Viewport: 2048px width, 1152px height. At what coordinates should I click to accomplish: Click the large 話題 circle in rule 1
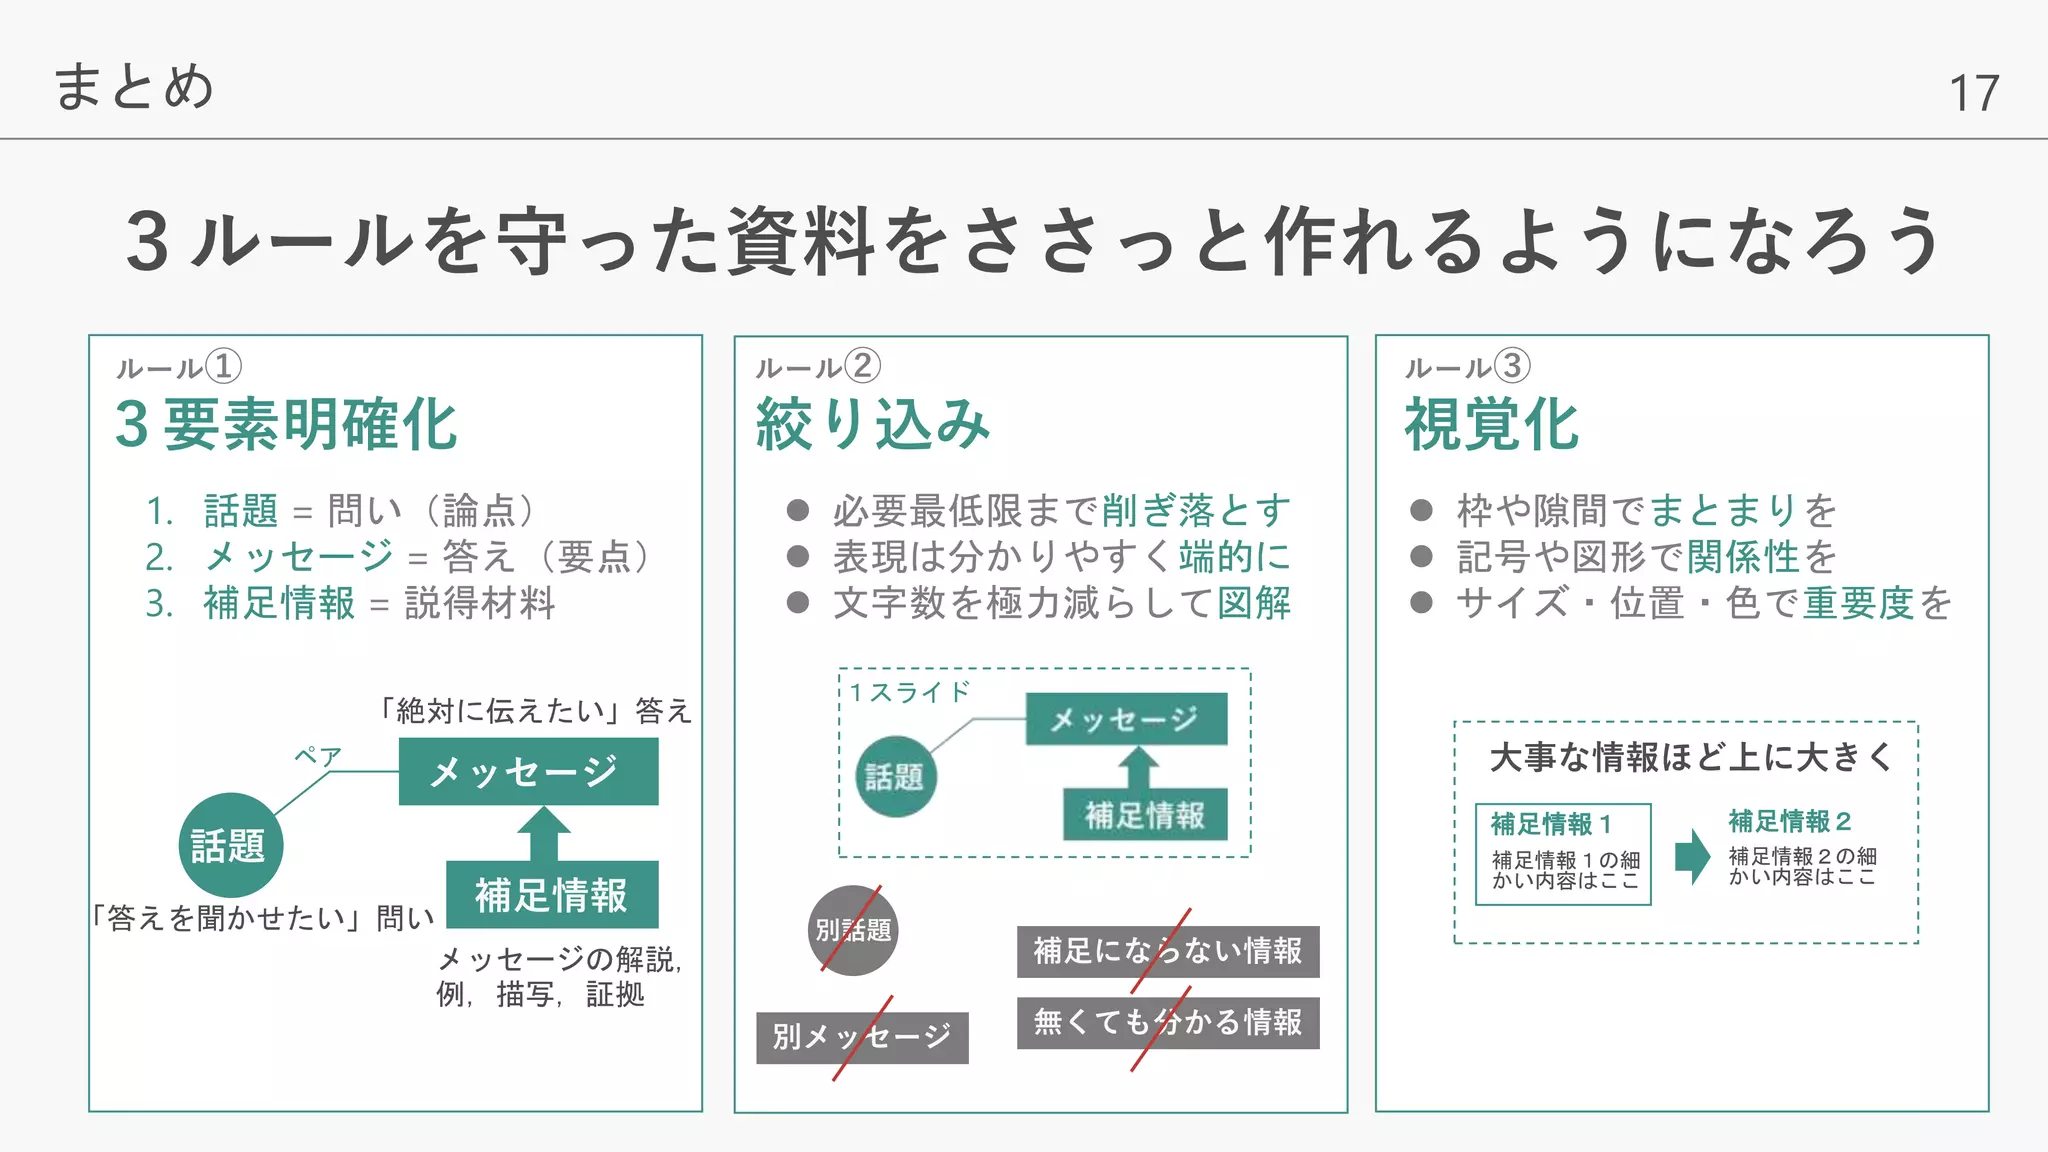pos(230,845)
